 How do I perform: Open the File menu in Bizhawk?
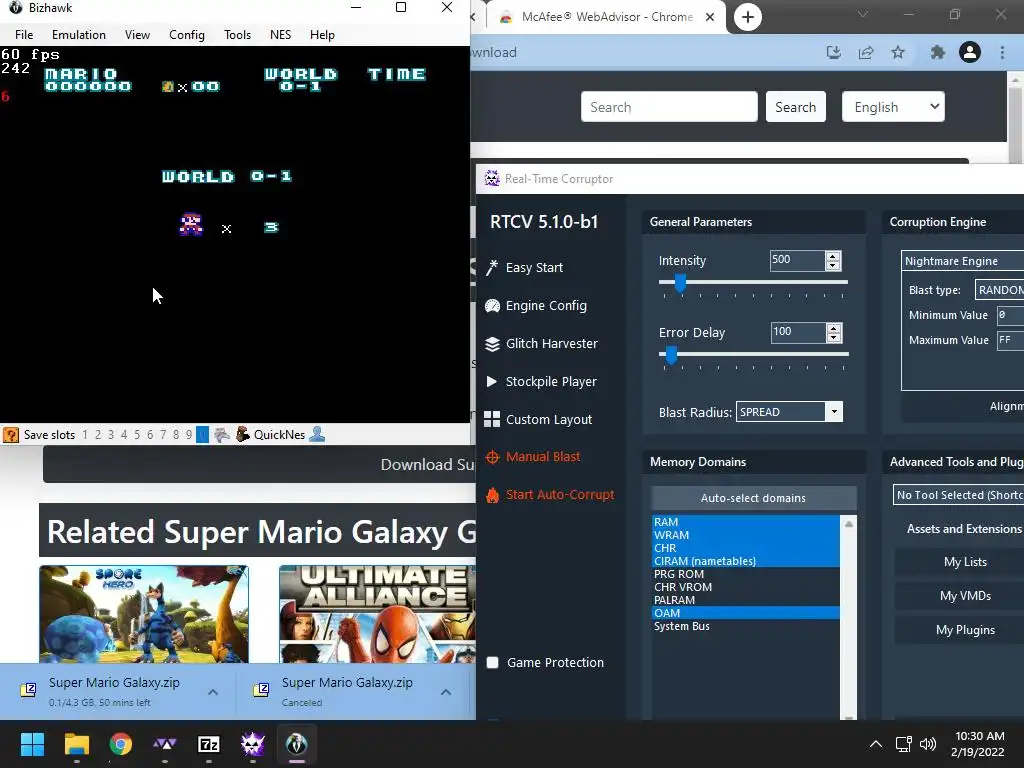pyautogui.click(x=24, y=35)
